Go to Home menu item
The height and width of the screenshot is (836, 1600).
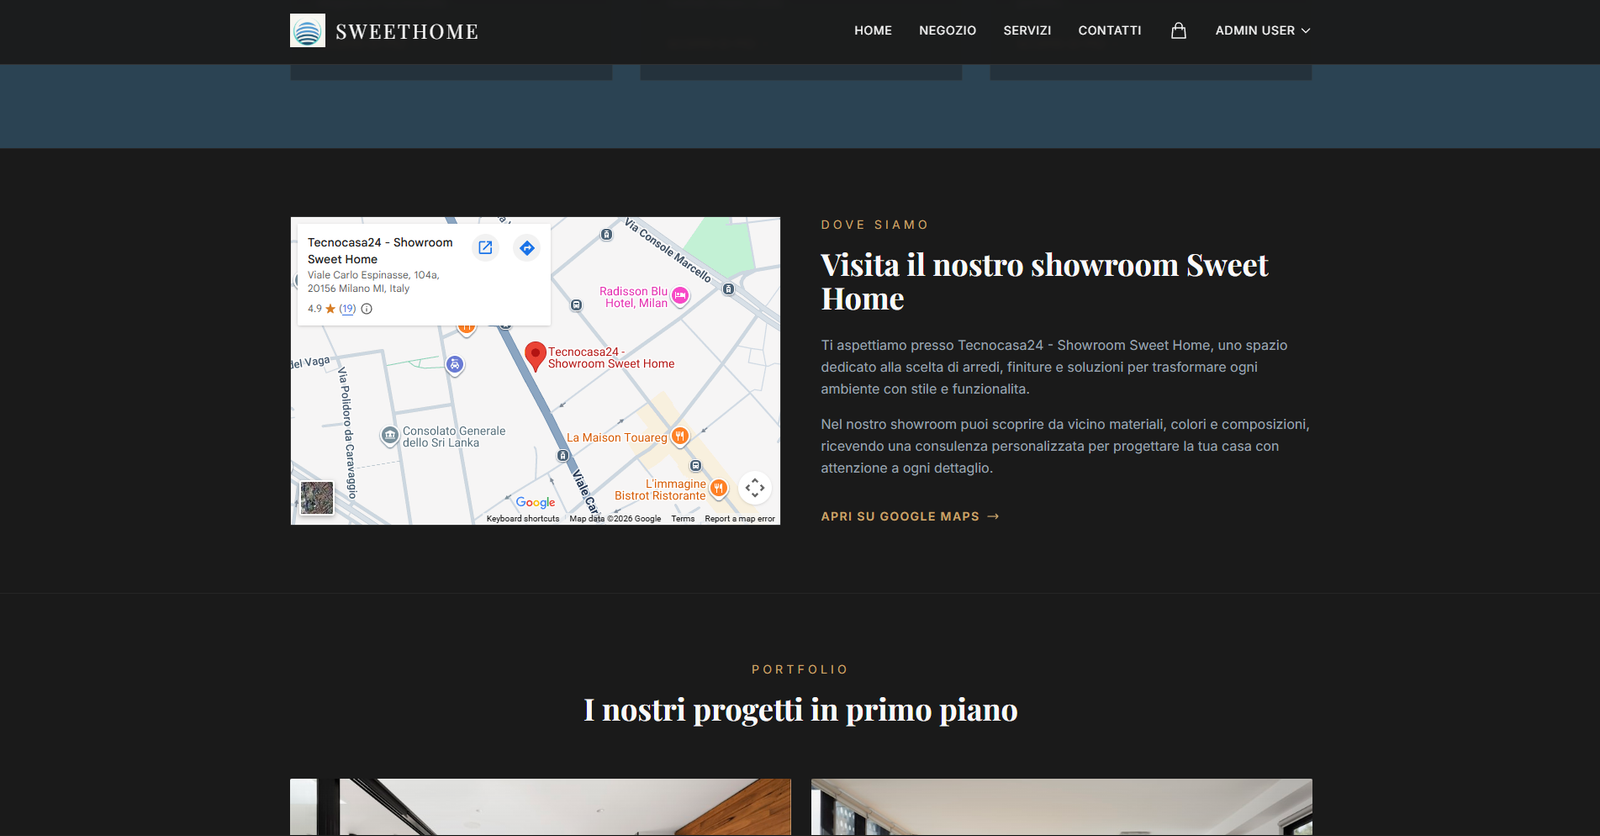click(x=873, y=31)
